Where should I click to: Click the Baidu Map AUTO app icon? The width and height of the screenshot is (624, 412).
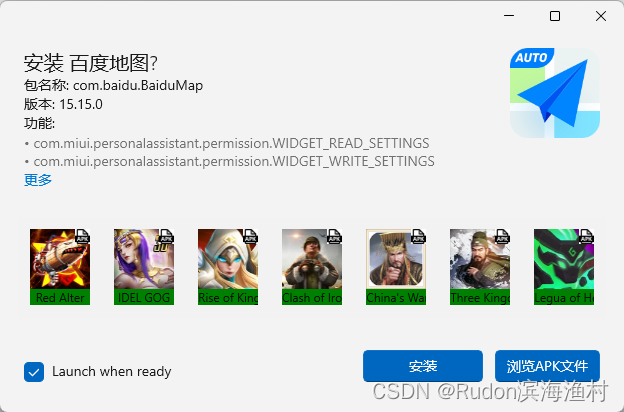point(555,93)
